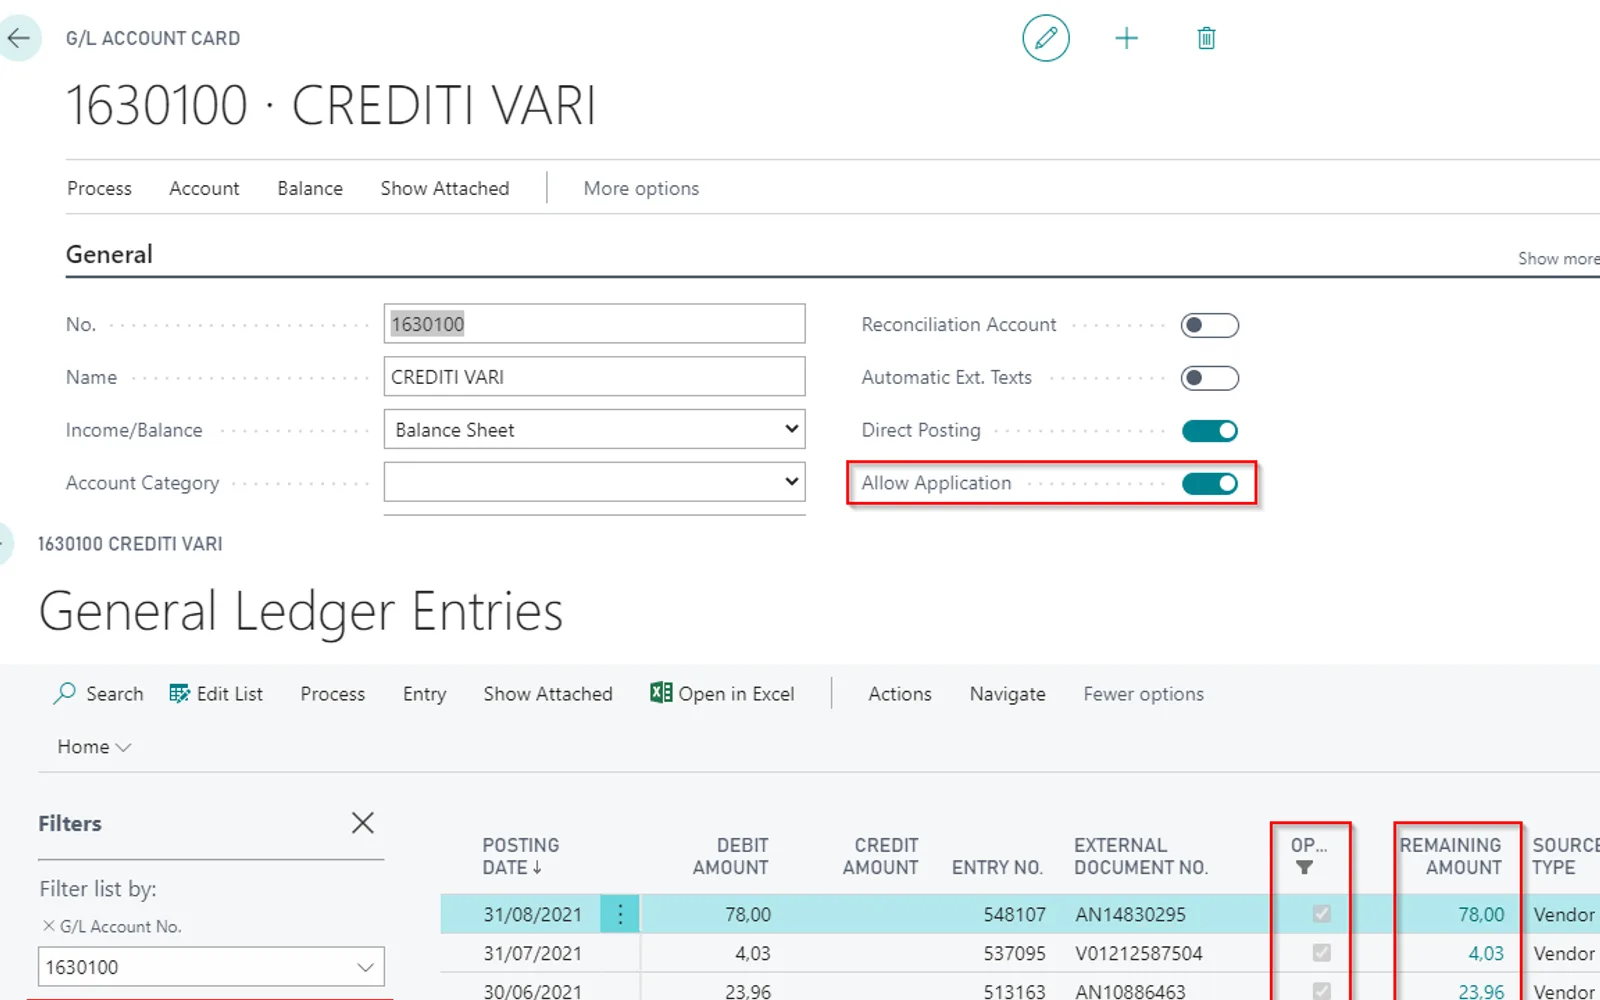This screenshot has width=1600, height=1000.
Task: Click the pencil edit icon
Action: pos(1046,38)
